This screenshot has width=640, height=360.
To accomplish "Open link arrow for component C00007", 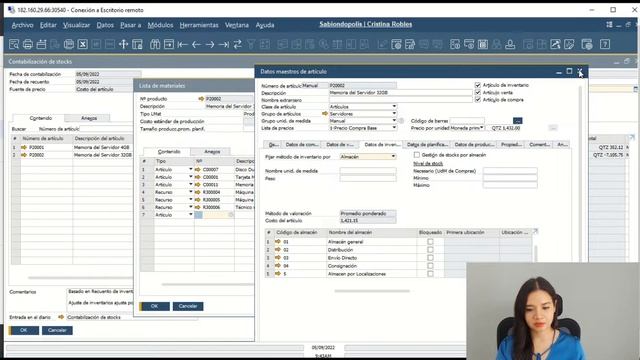I will [198, 169].
